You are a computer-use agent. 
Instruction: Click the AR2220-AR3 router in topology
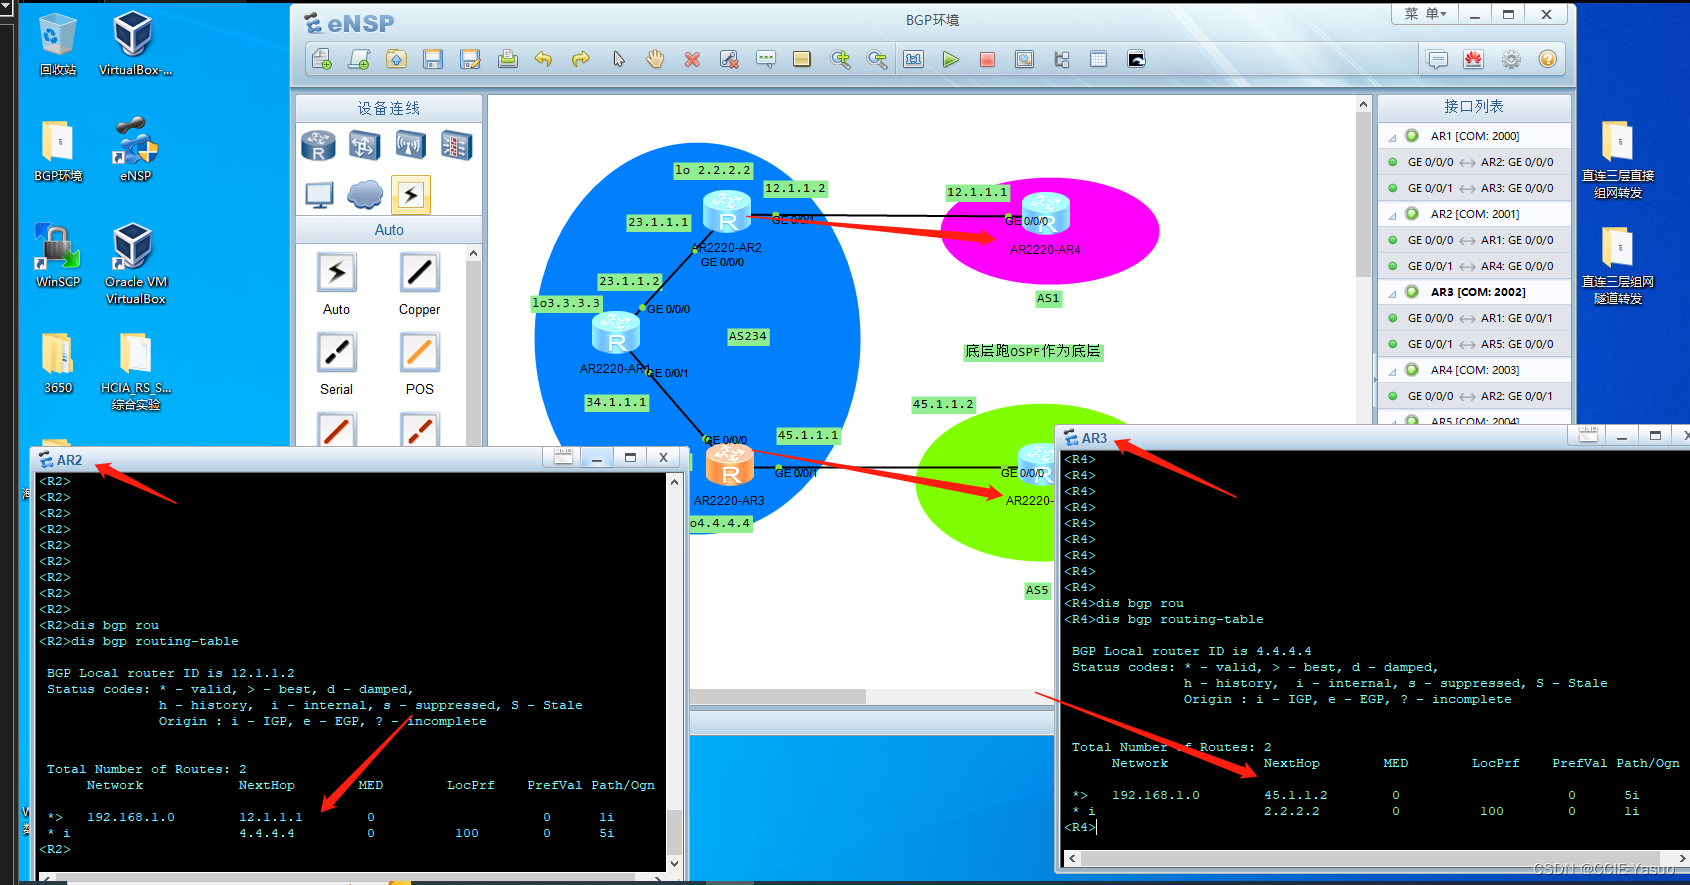(730, 466)
